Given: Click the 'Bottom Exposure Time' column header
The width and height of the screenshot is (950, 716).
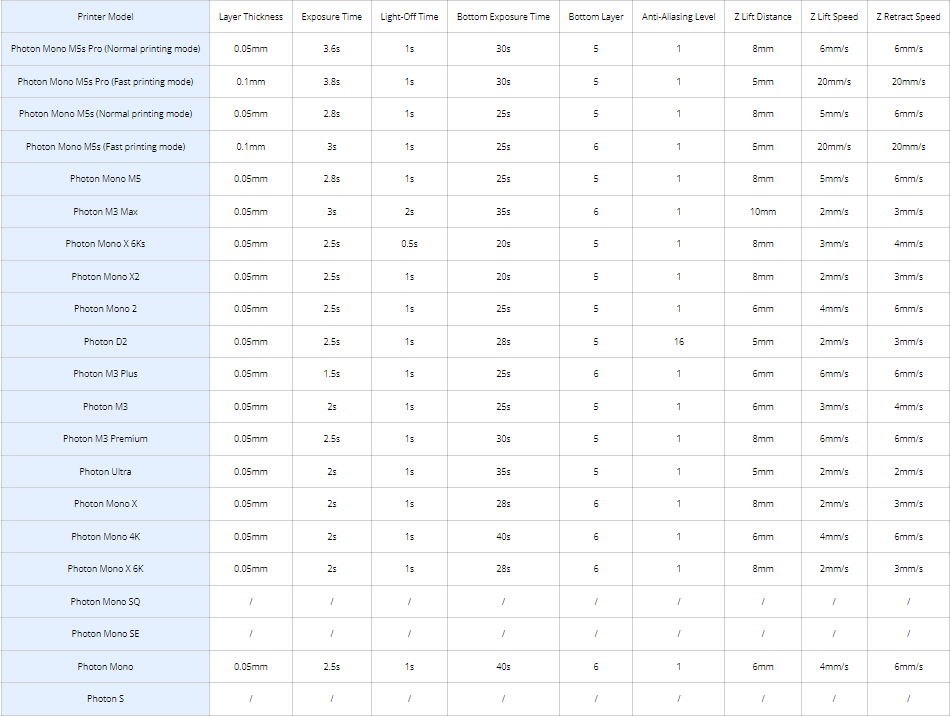Looking at the screenshot, I should [x=503, y=16].
